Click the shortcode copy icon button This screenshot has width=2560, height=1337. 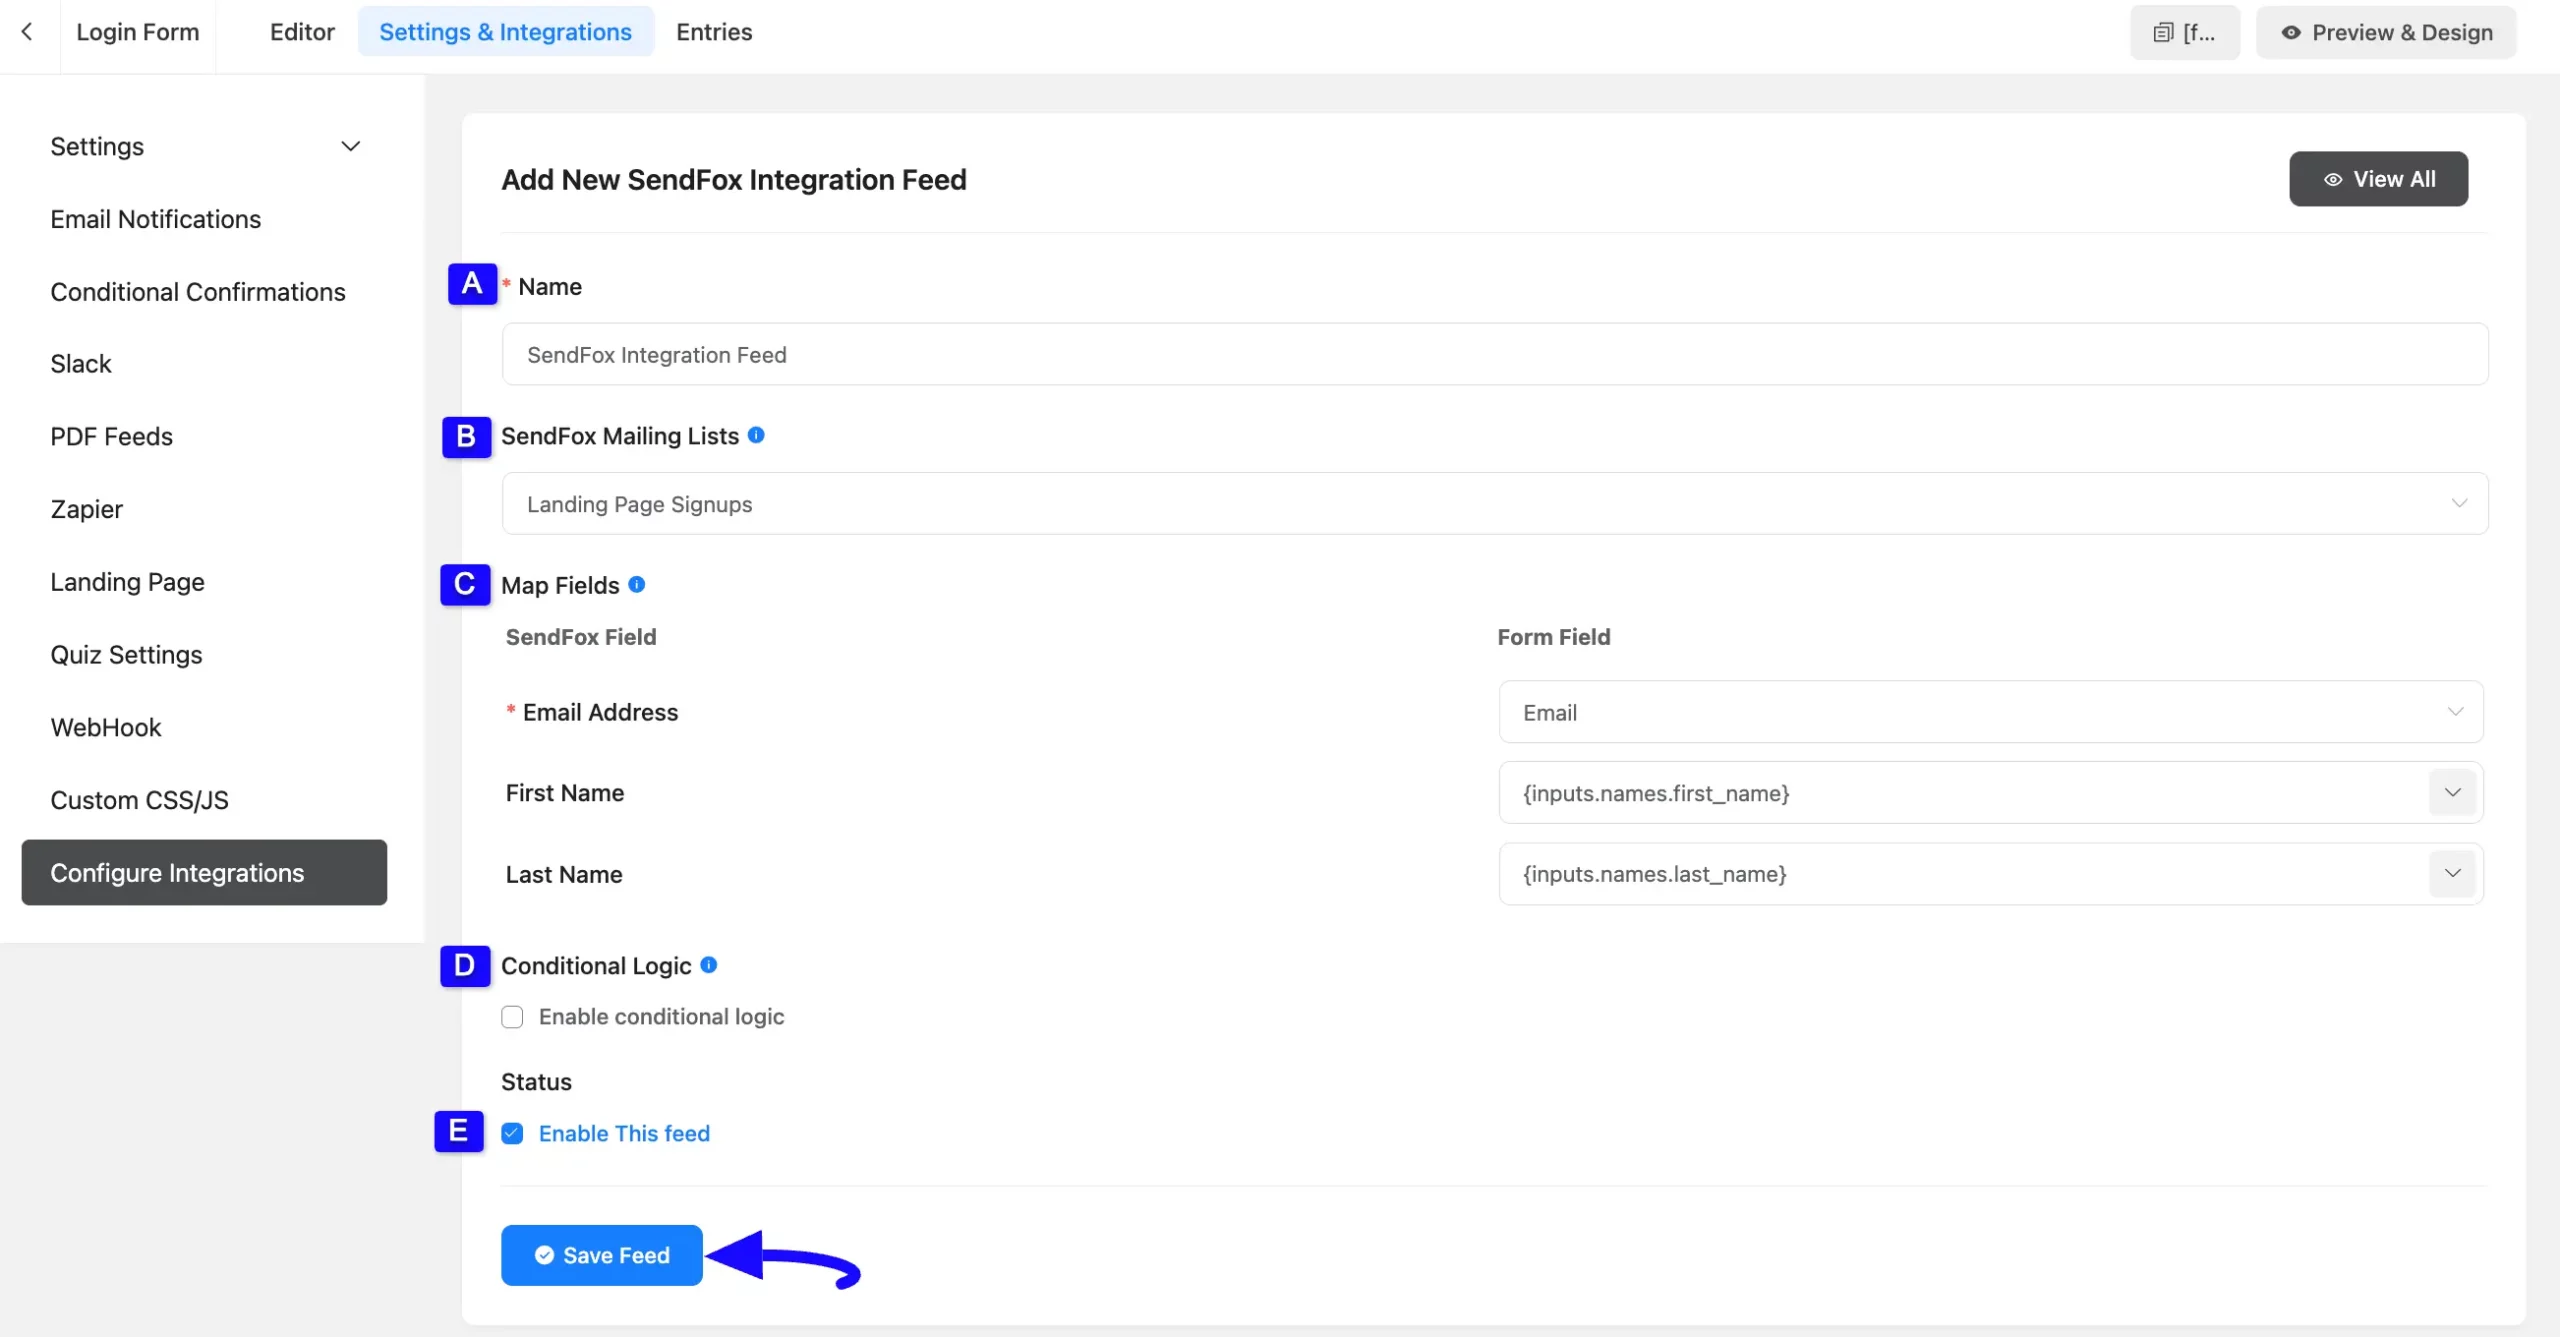tap(2184, 33)
